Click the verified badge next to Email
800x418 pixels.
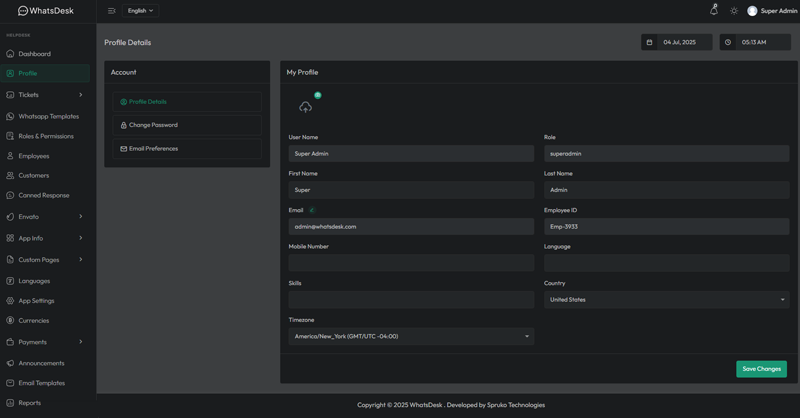click(x=312, y=210)
